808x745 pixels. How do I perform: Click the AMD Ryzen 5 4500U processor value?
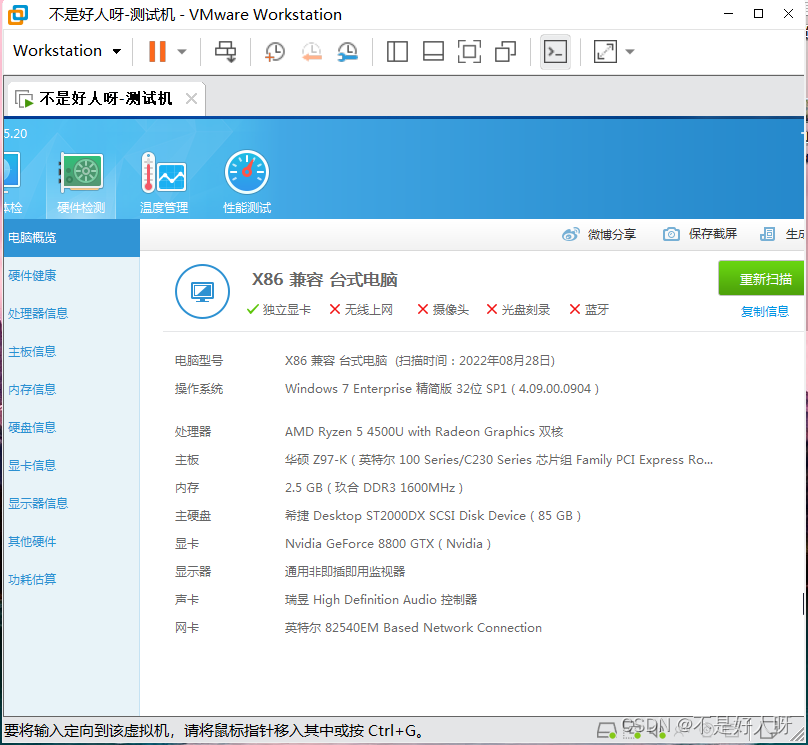[x=424, y=431]
